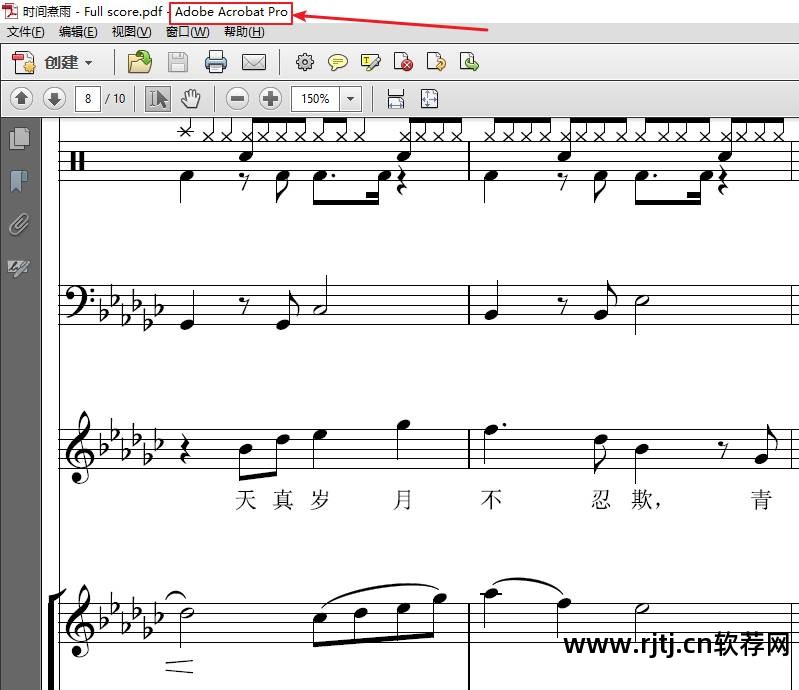Print the document with printer icon
The width and height of the screenshot is (799, 690).
click(x=216, y=62)
